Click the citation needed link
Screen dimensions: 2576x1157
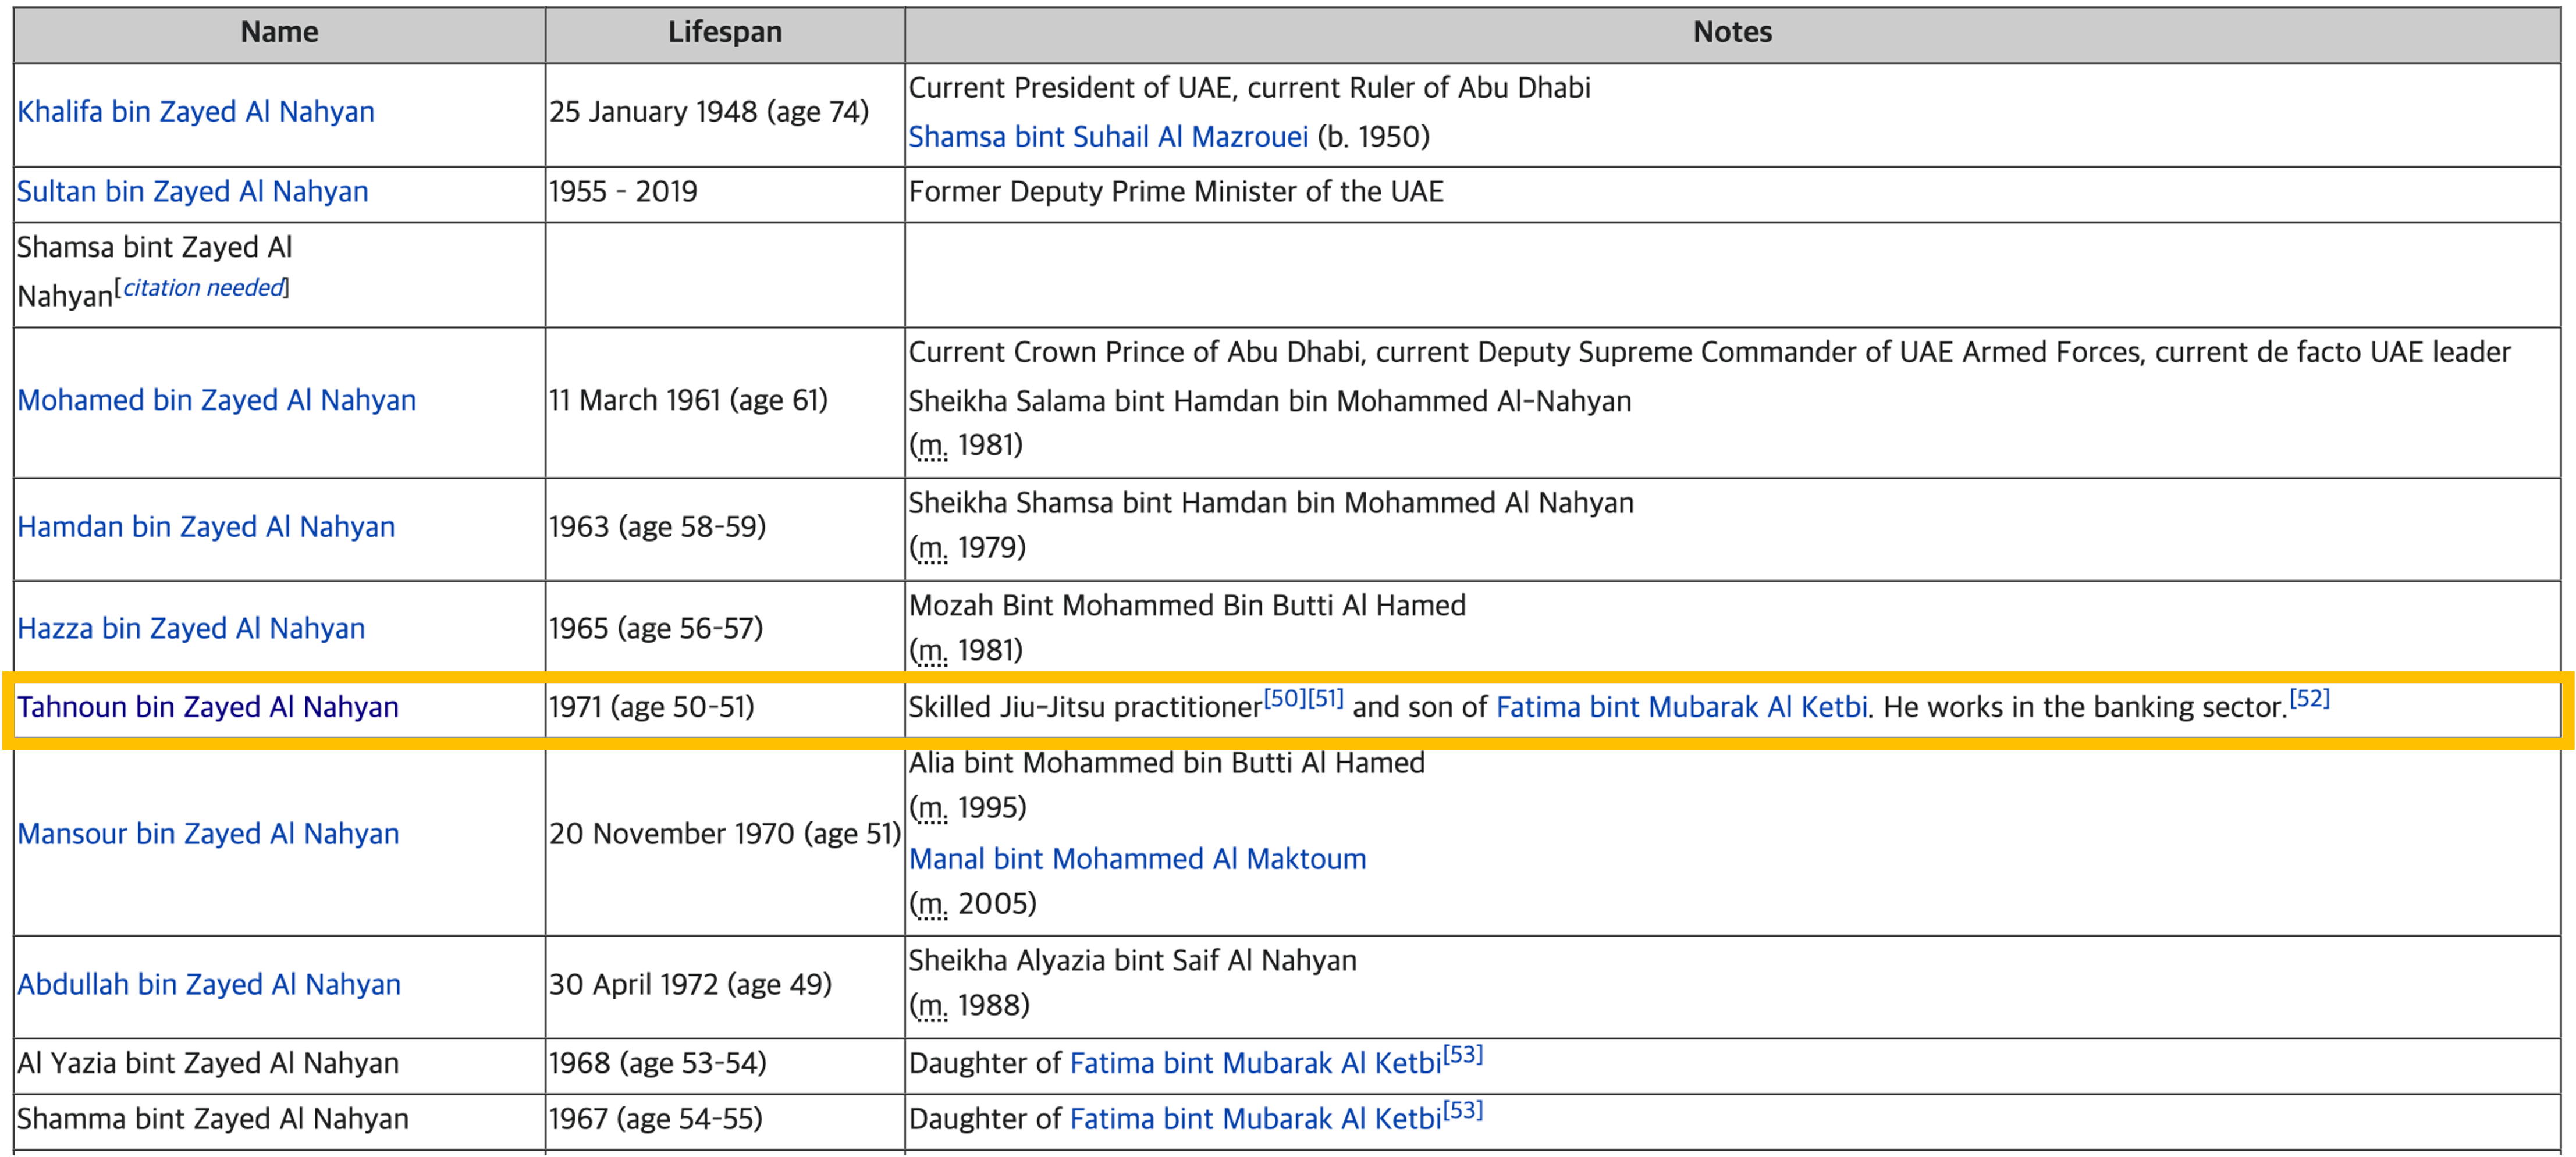203,288
